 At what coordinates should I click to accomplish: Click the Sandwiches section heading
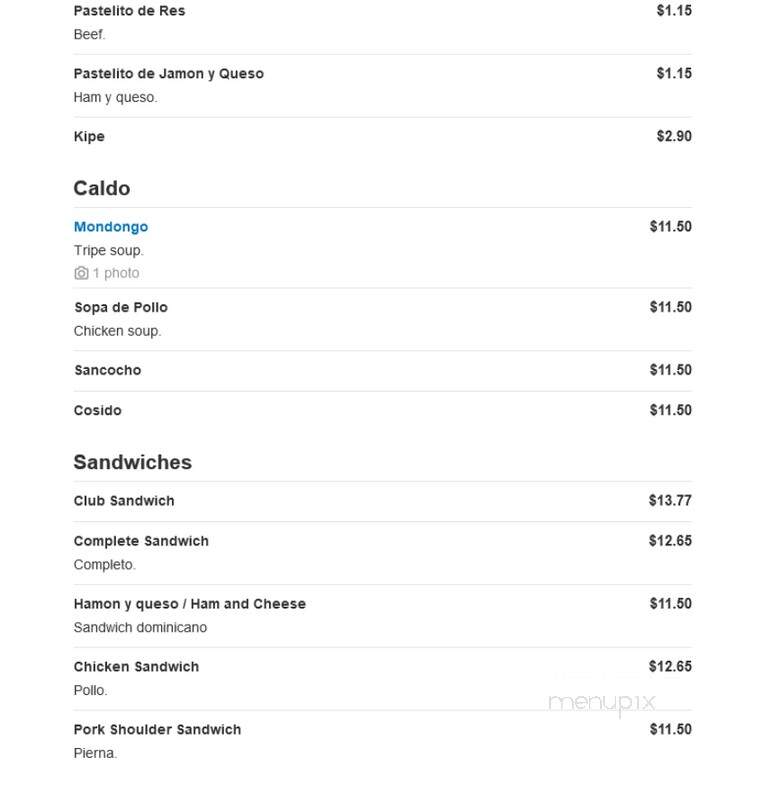point(133,462)
